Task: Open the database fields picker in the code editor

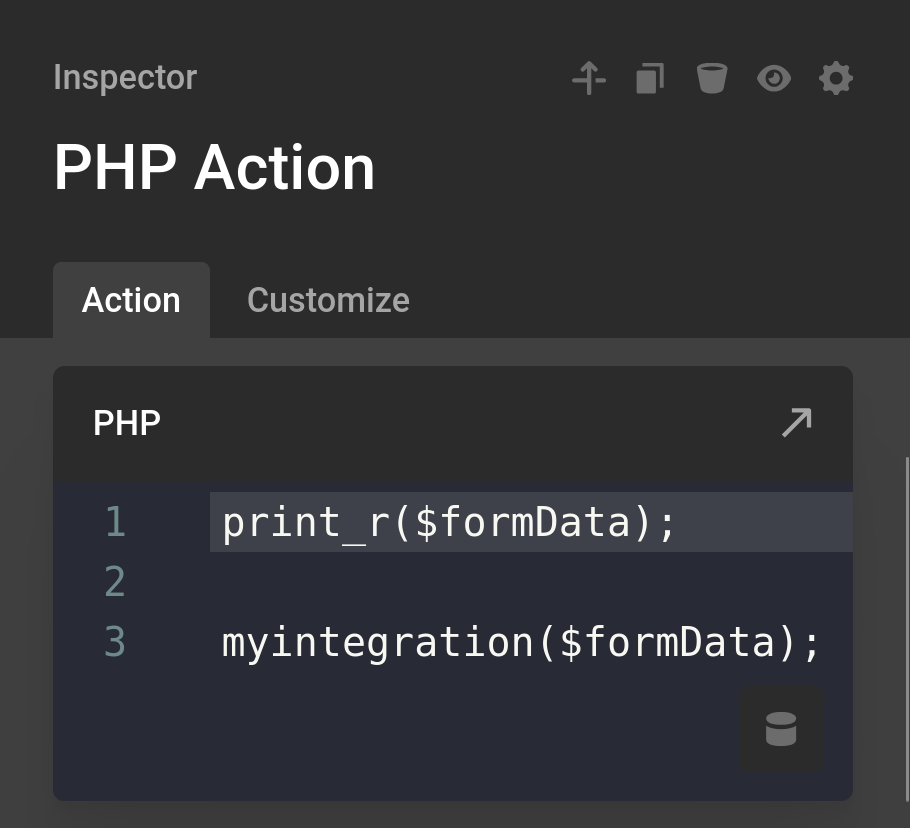Action: 780,729
